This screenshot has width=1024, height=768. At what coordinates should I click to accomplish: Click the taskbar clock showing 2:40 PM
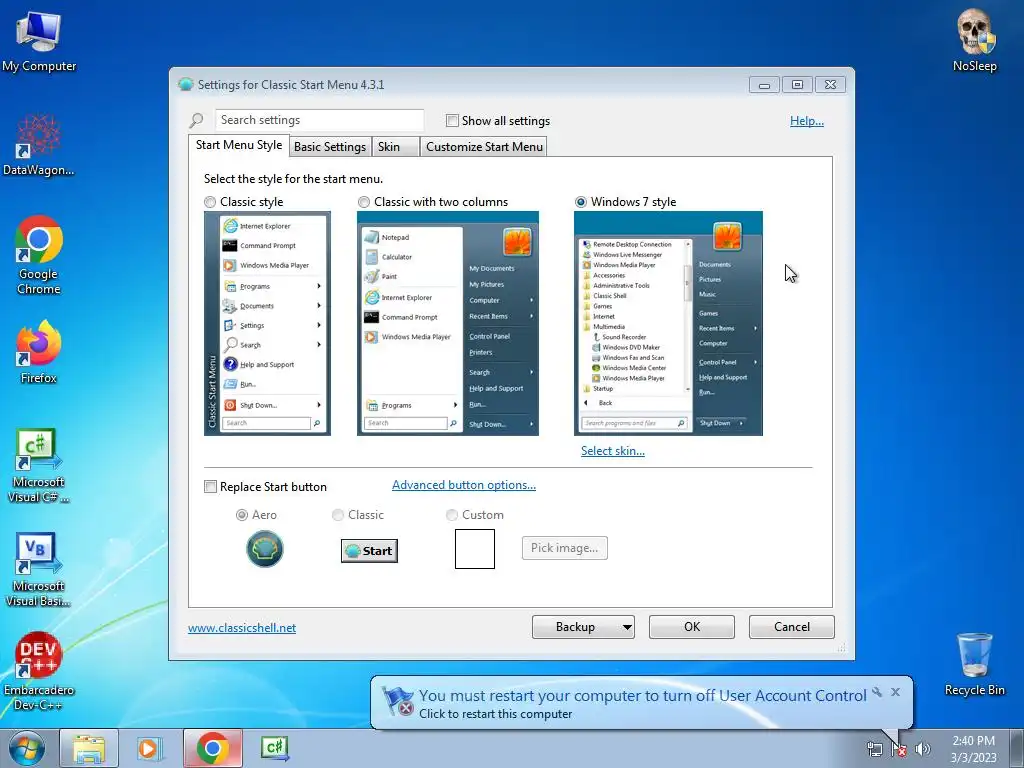coord(973,749)
